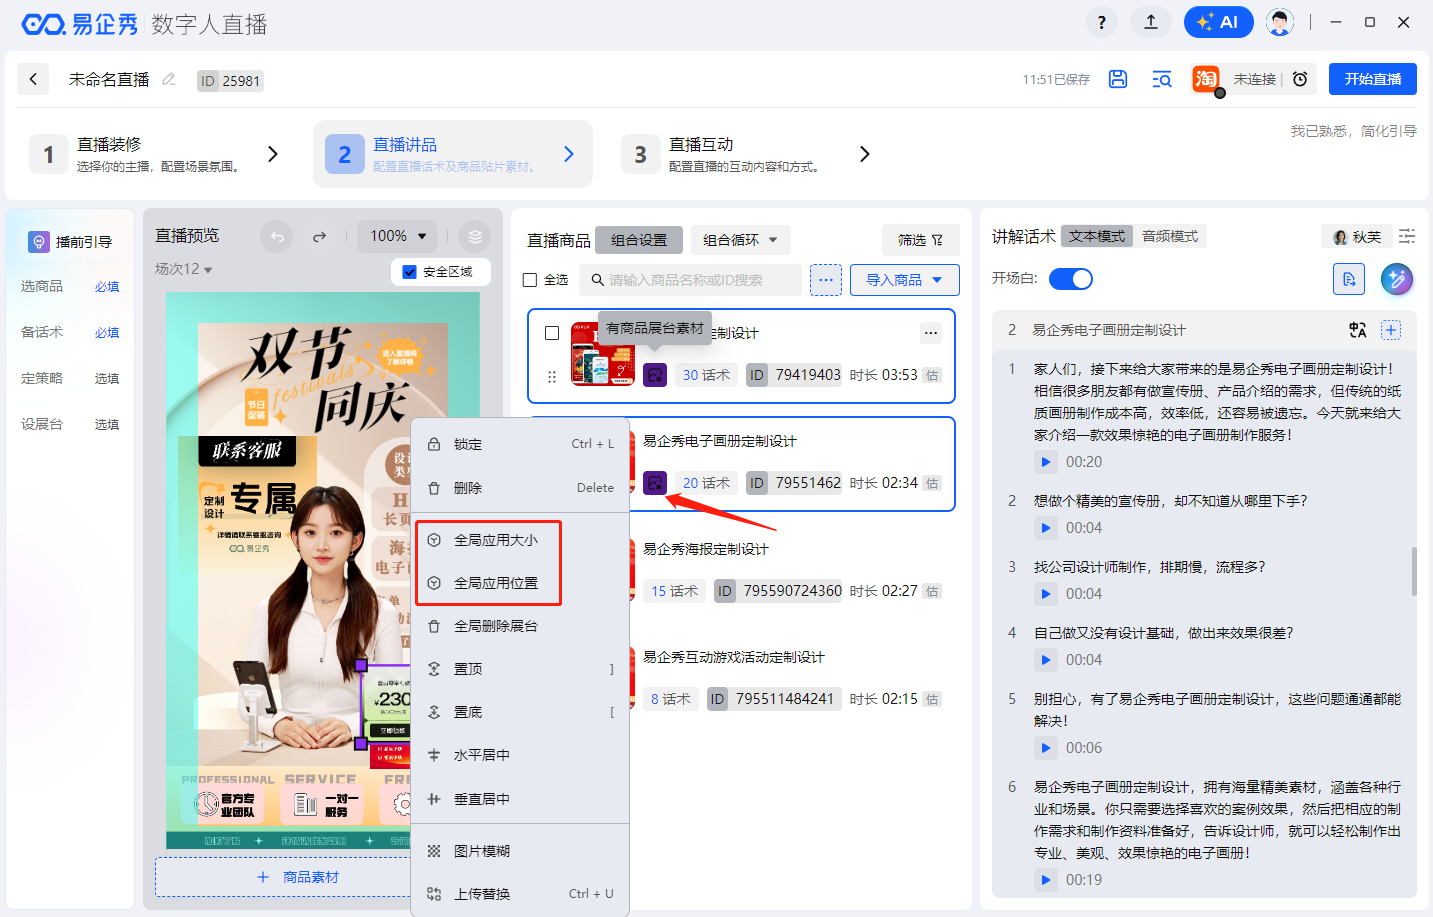The width and height of the screenshot is (1433, 917).
Task: Switch to 文本模式 tab
Action: point(1097,236)
